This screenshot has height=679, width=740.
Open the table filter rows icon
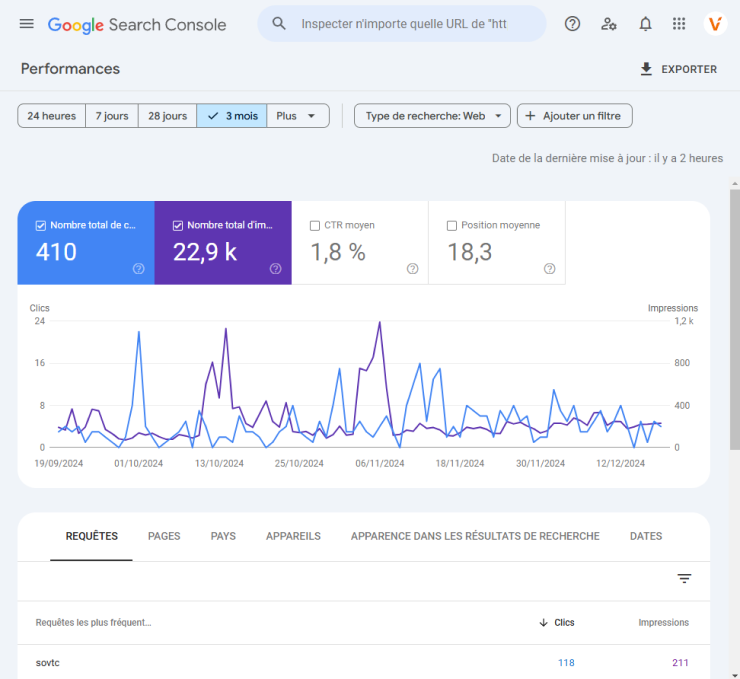pyautogui.click(x=684, y=578)
